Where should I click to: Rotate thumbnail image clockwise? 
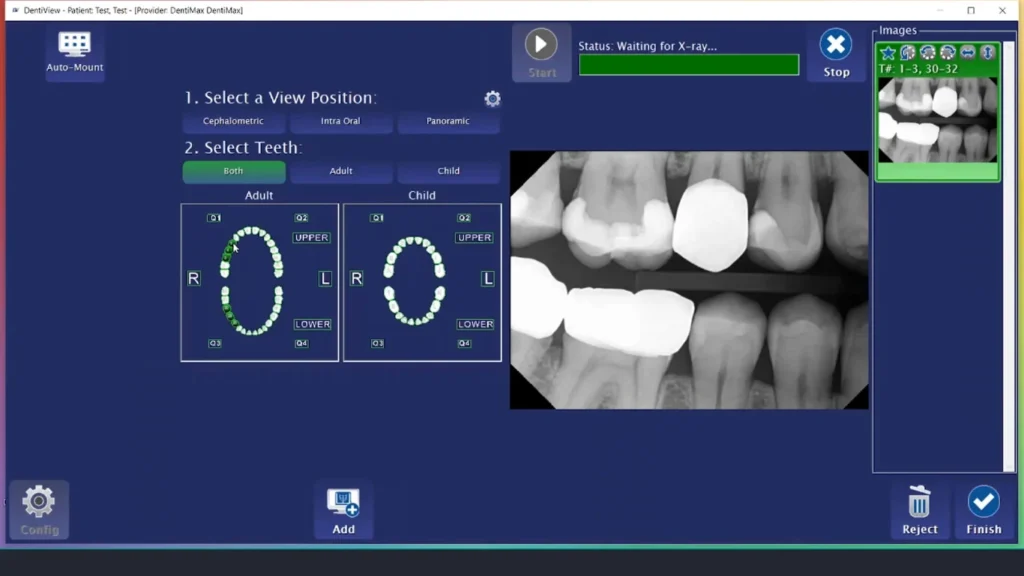[948, 53]
